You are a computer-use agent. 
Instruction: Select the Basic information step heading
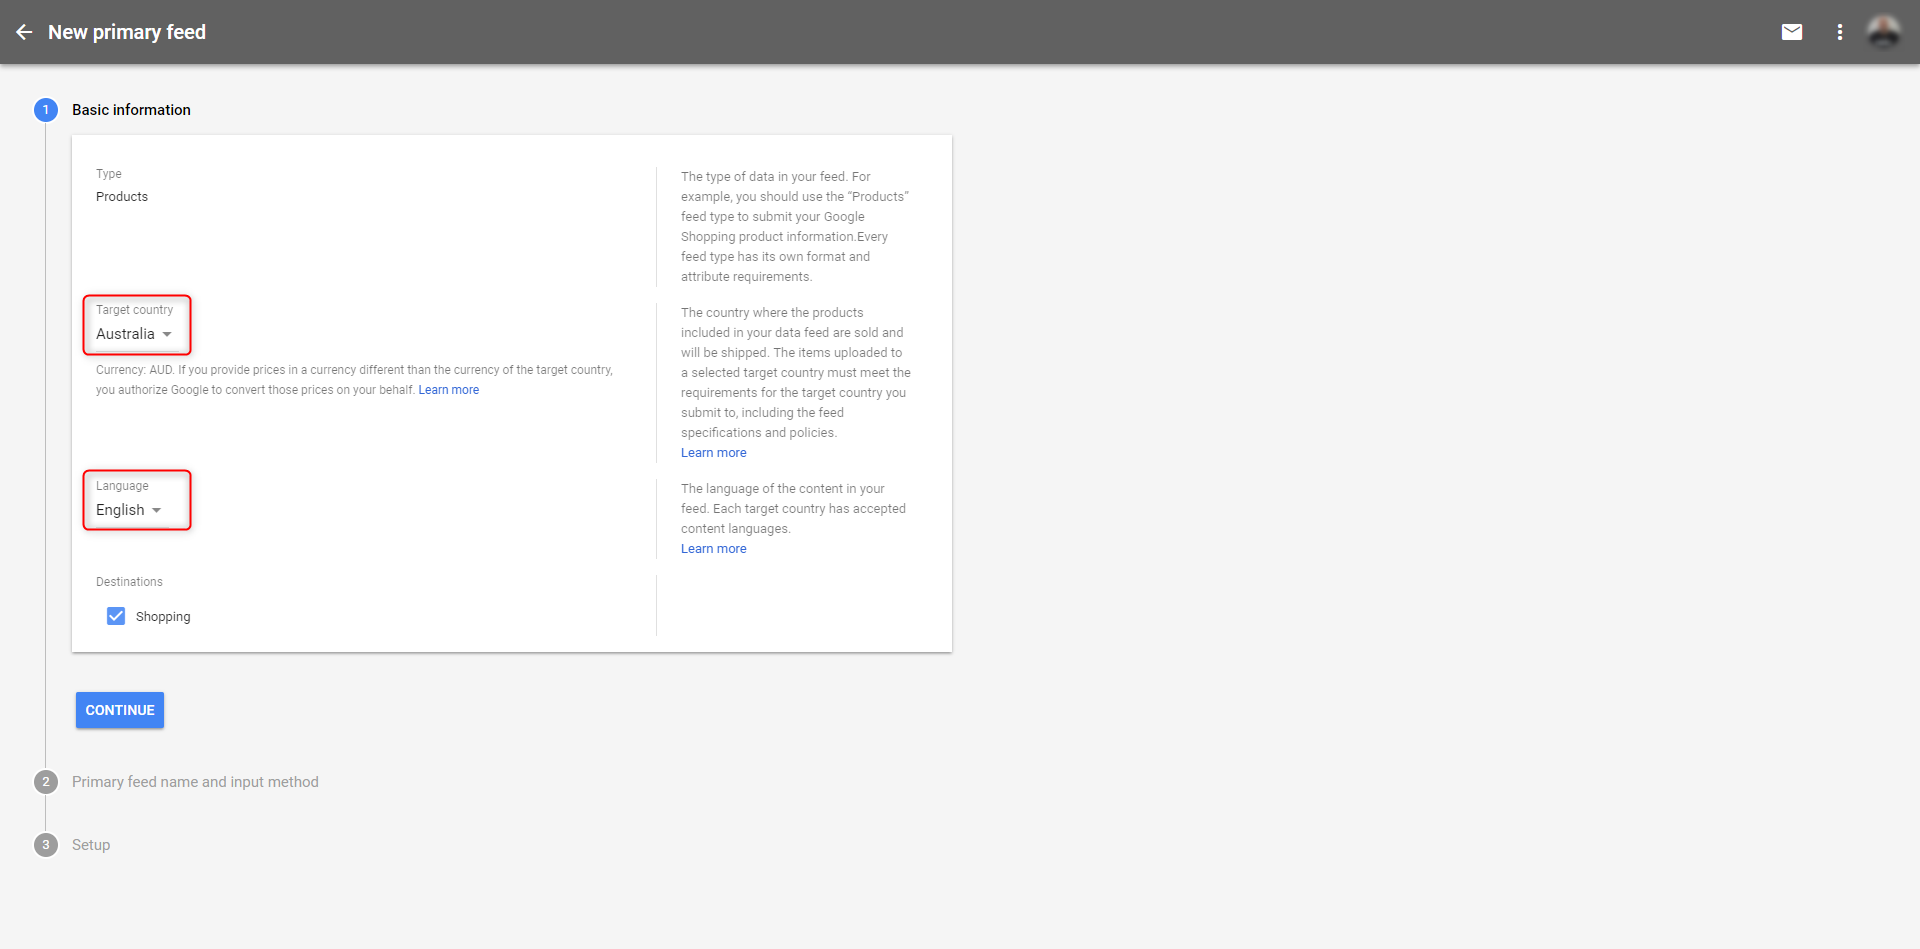[131, 110]
